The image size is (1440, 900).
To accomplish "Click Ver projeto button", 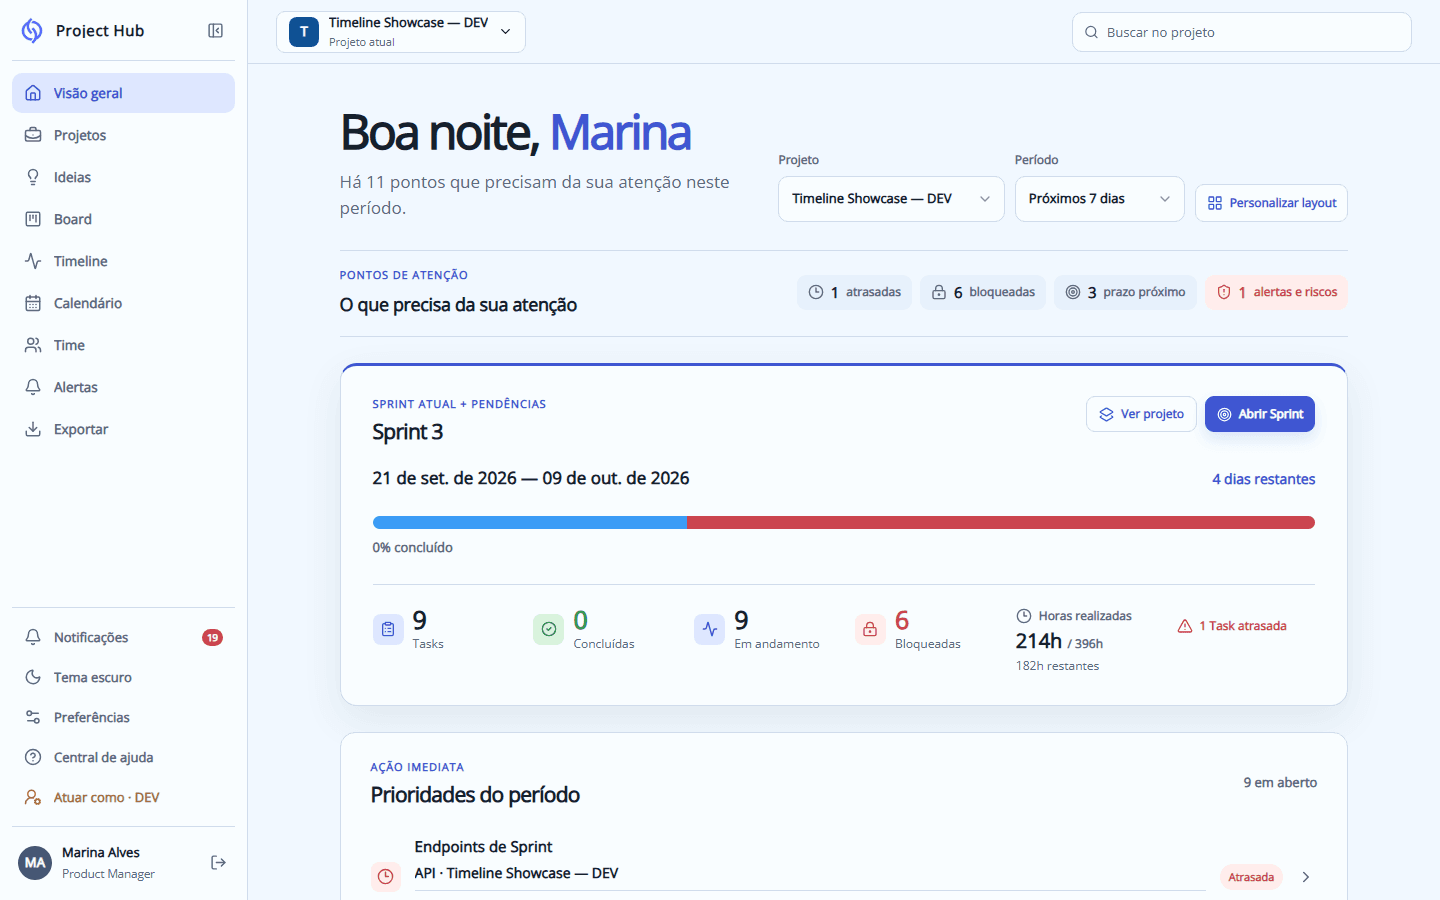I will pyautogui.click(x=1141, y=414).
